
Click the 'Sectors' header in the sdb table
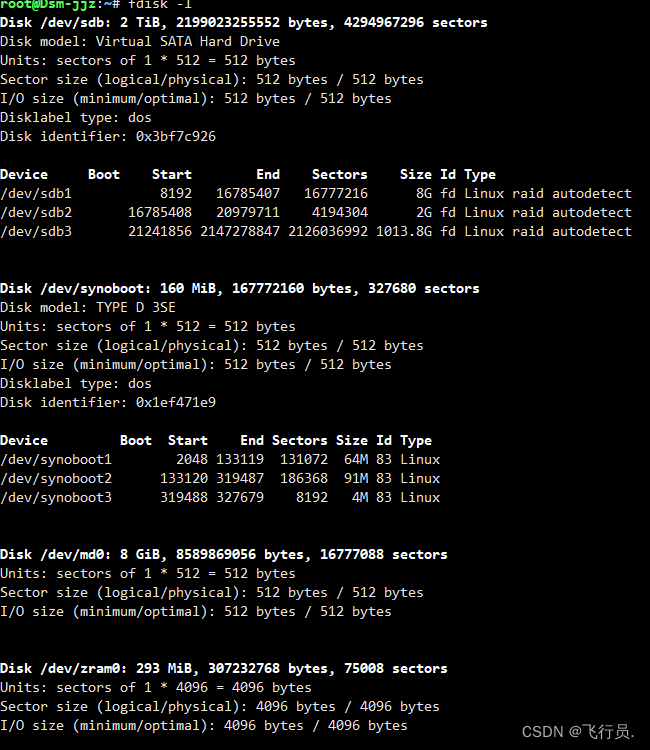340,175
